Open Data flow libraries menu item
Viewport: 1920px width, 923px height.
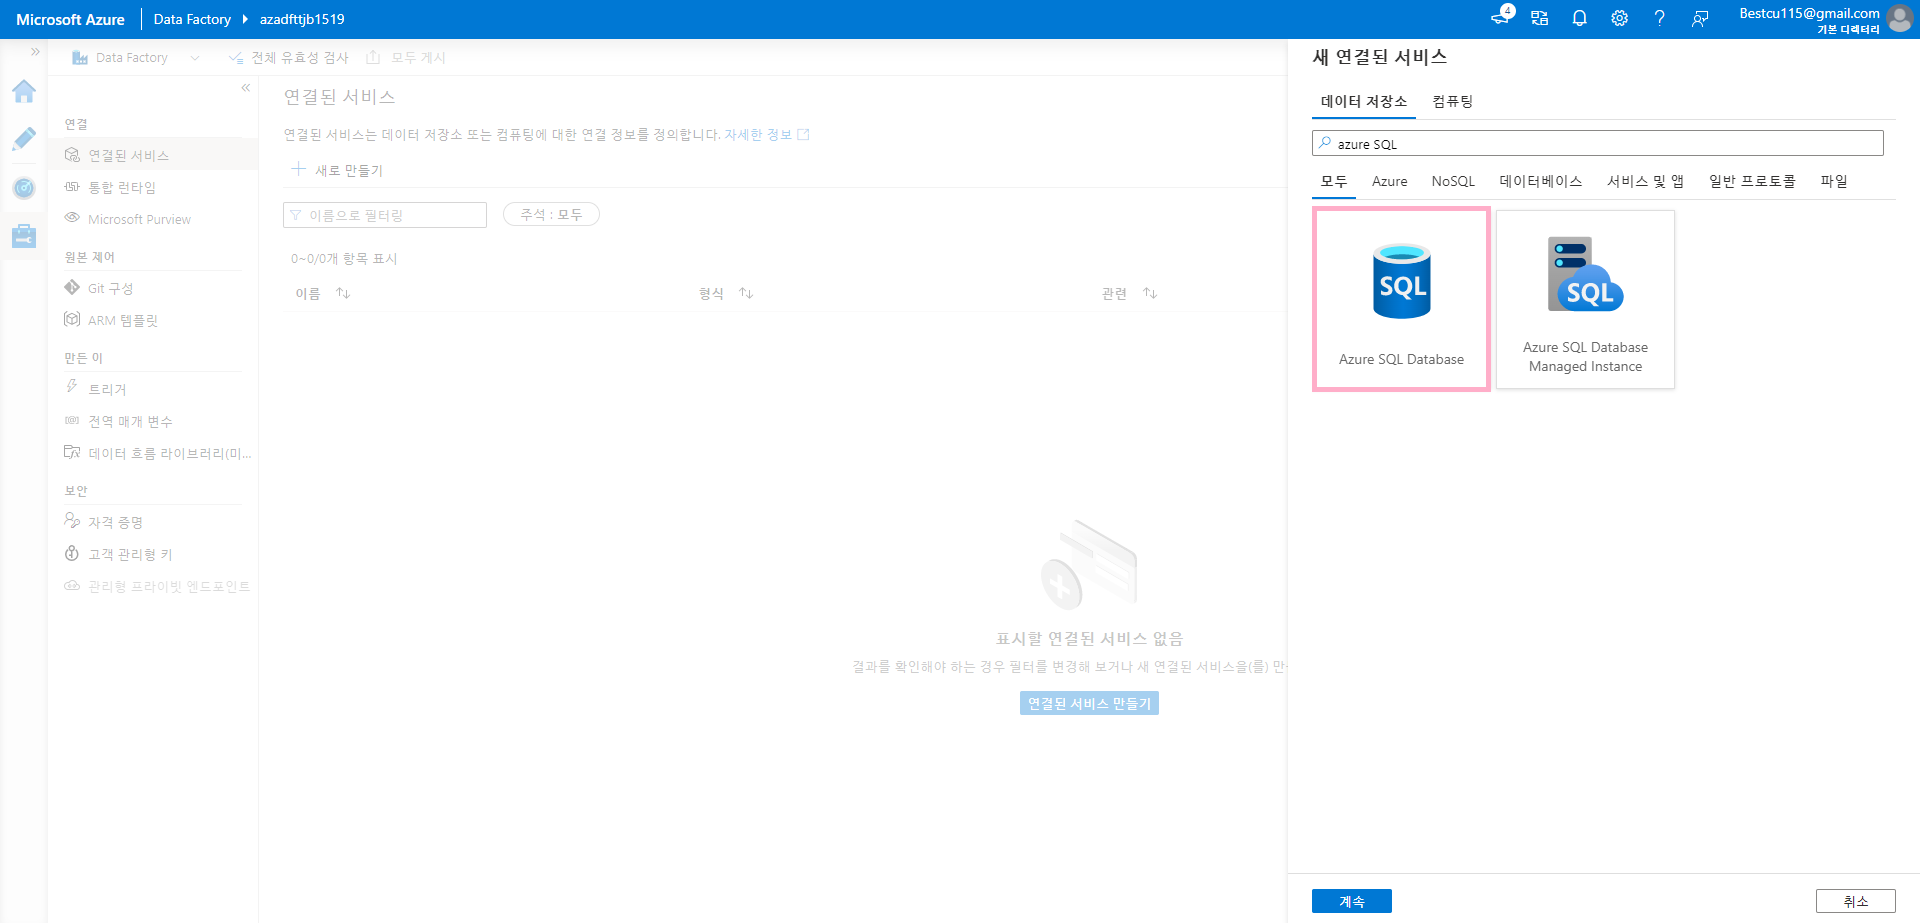point(153,453)
